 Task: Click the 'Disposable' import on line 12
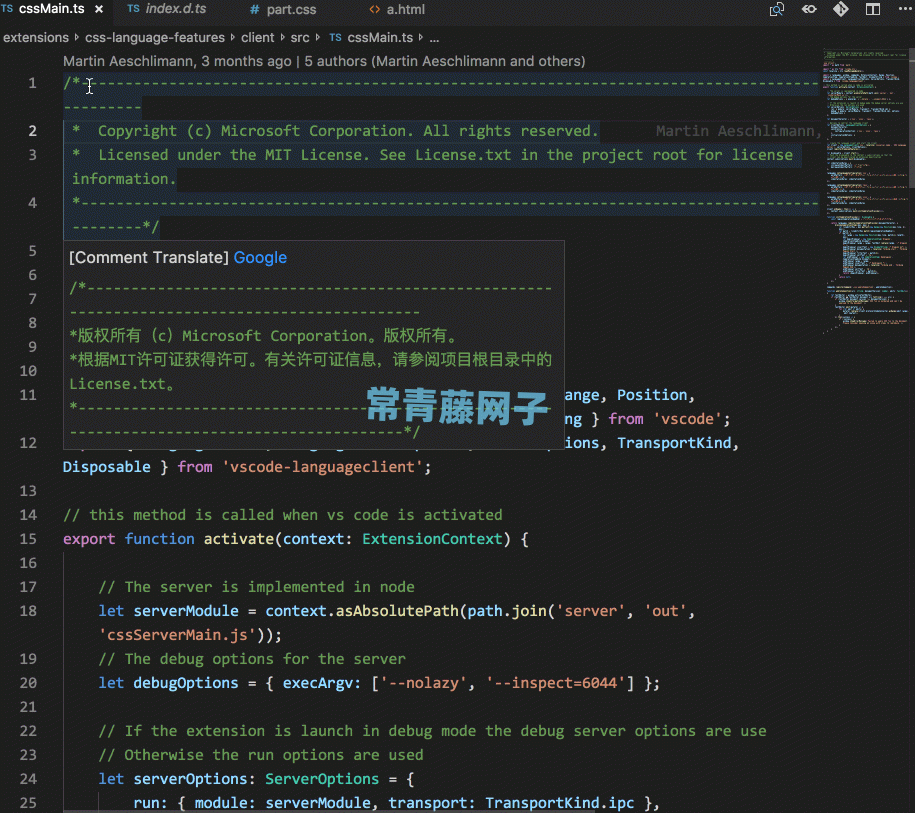(107, 467)
